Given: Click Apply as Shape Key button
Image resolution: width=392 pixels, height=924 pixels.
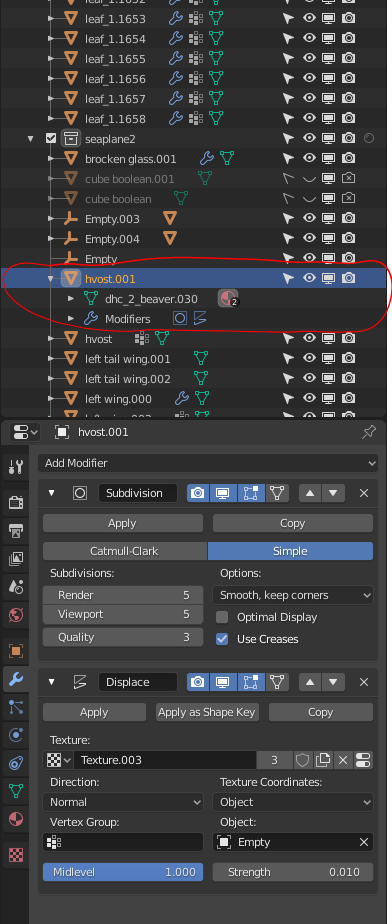Looking at the screenshot, I should point(207,712).
